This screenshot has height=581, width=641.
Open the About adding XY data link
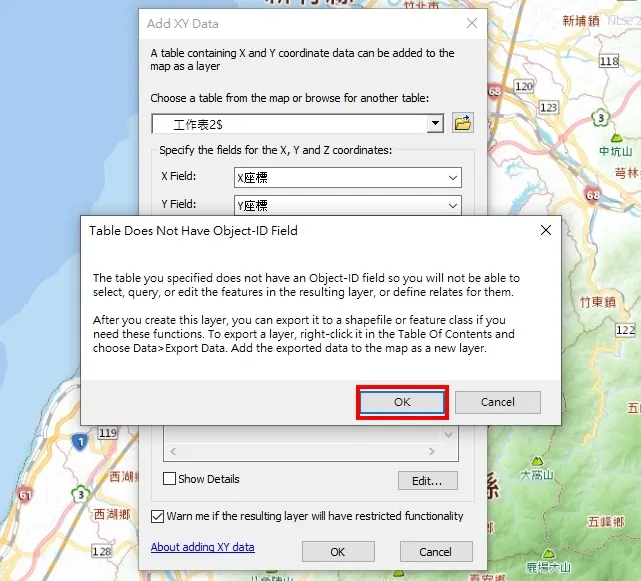click(203, 547)
